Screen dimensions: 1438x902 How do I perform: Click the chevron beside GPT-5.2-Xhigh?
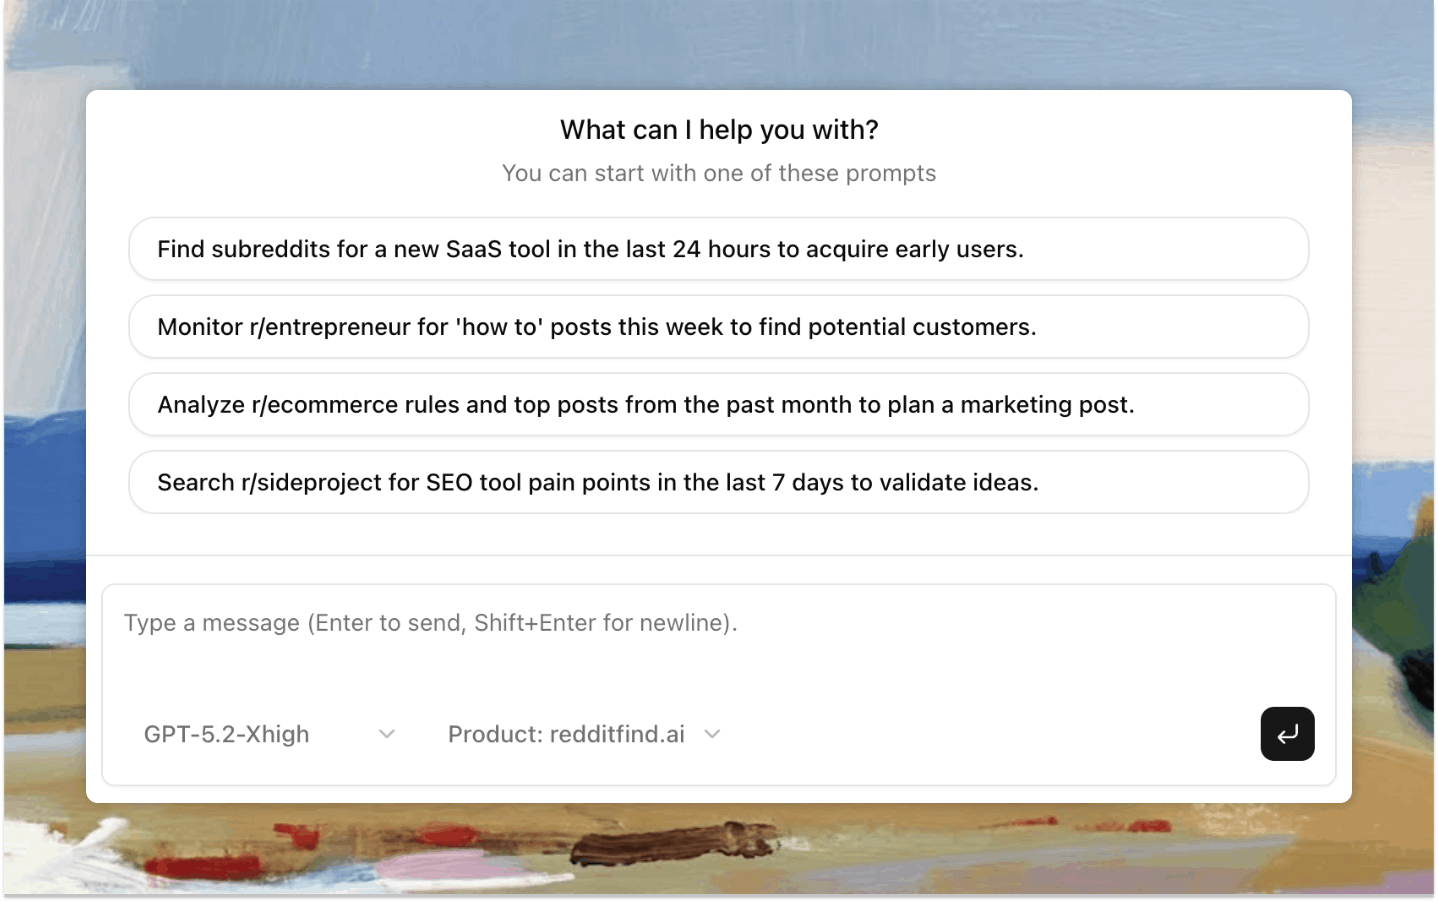[x=386, y=733]
